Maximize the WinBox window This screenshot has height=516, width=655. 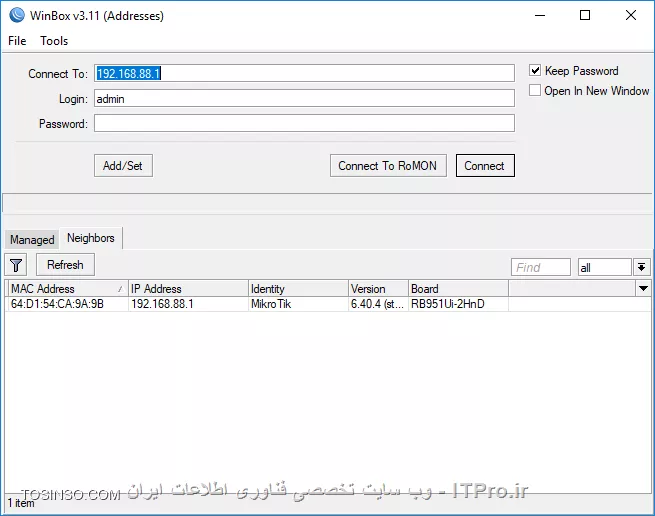point(585,15)
